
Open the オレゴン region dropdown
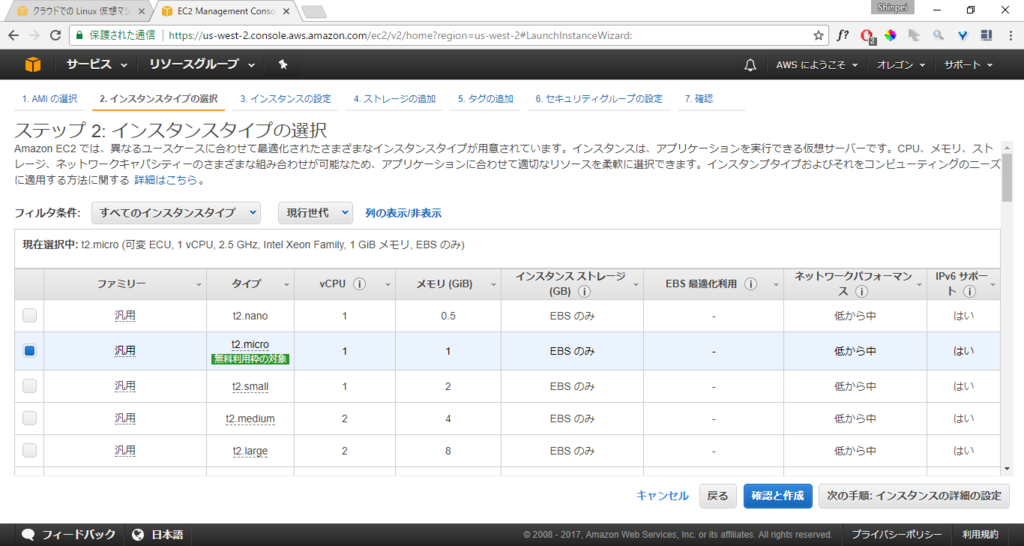tap(901, 65)
